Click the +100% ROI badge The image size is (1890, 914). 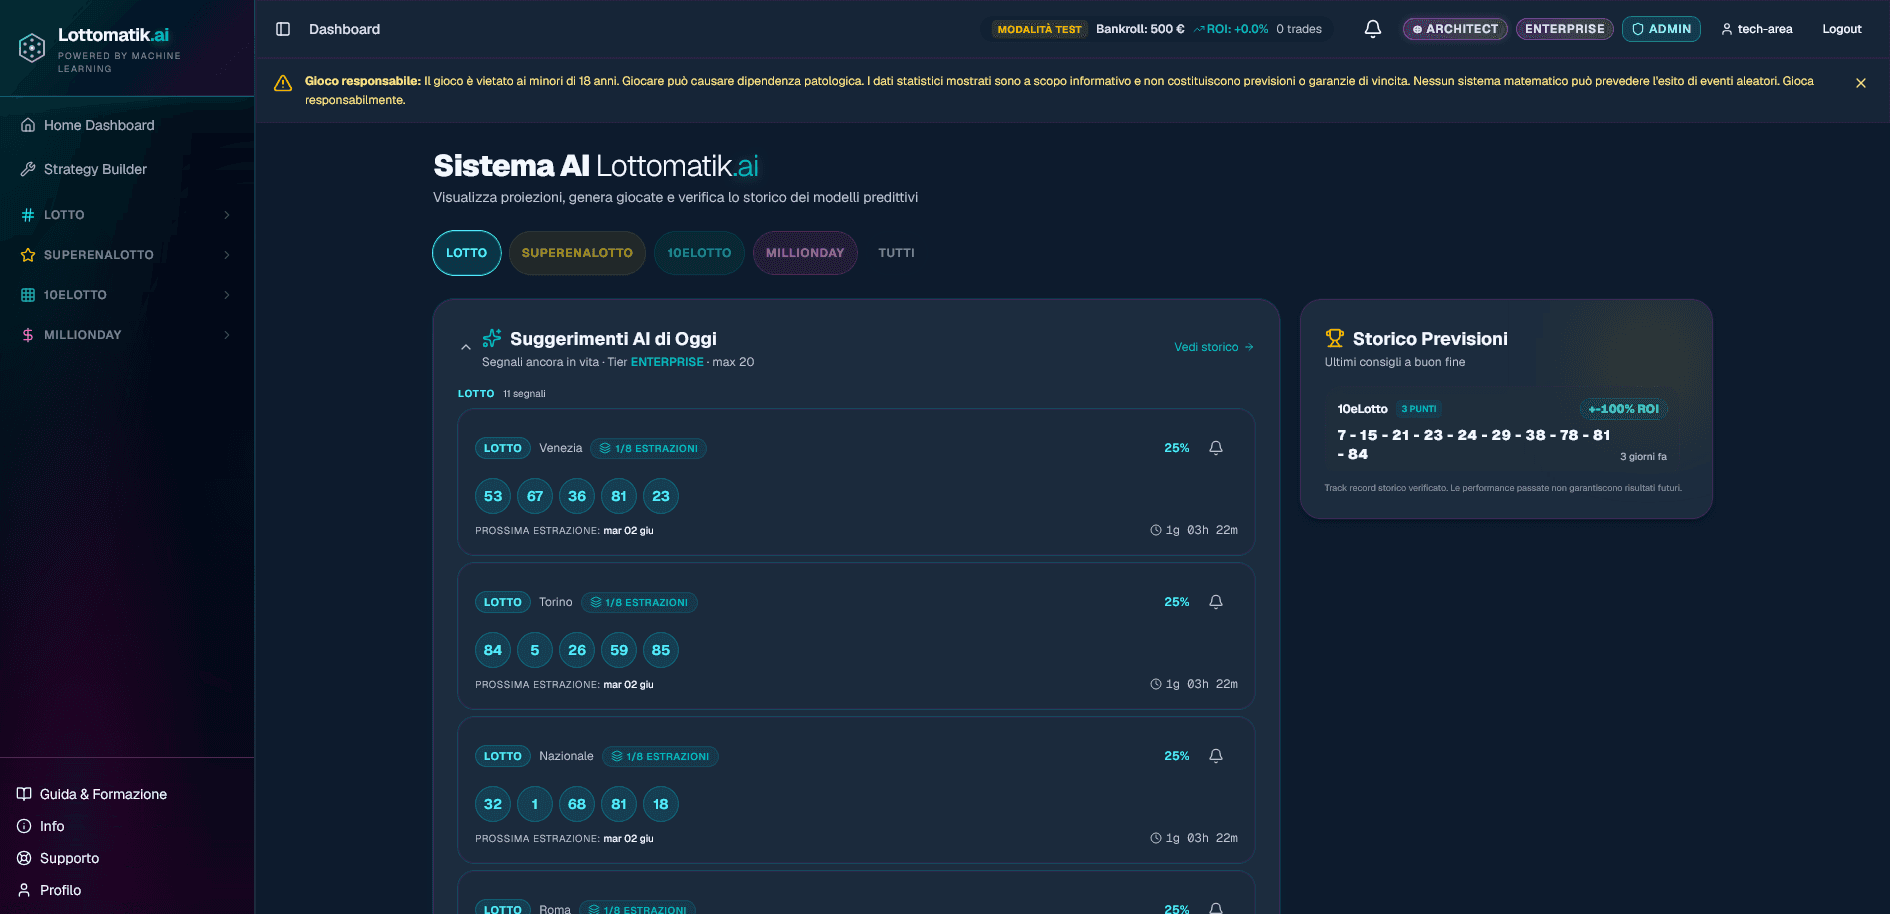point(1623,409)
